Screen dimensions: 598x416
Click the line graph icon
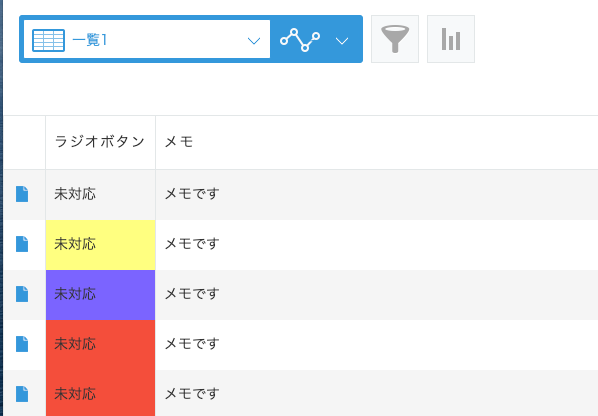coord(300,40)
